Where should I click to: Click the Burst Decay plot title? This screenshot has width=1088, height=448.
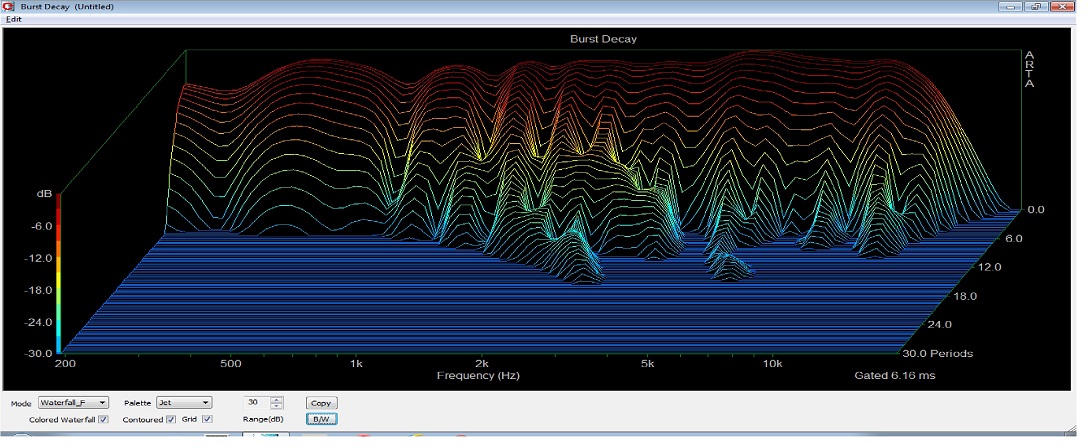(x=602, y=39)
